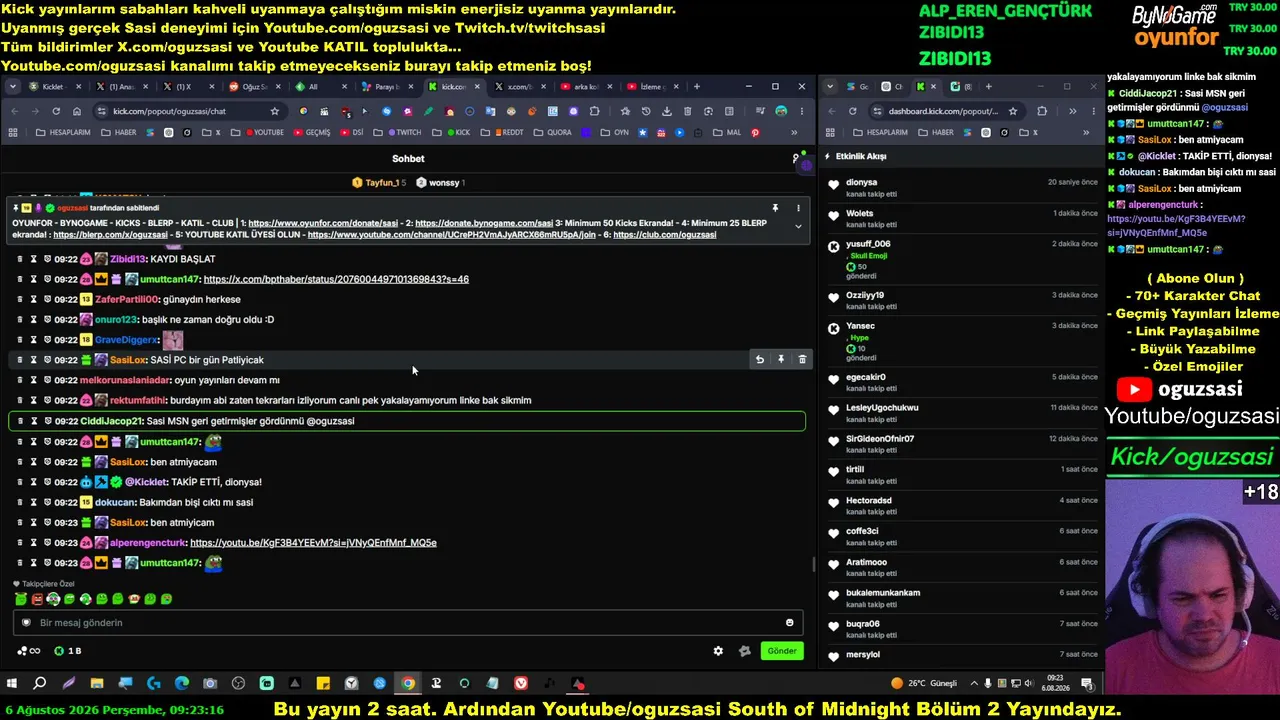Click SirGideonOfnir07 in the activity feed
1280x720 pixels.
click(x=880, y=439)
